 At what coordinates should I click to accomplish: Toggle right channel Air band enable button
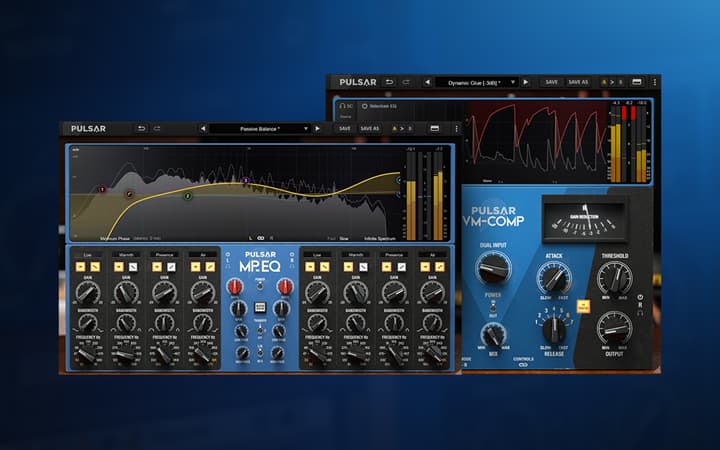(425, 267)
